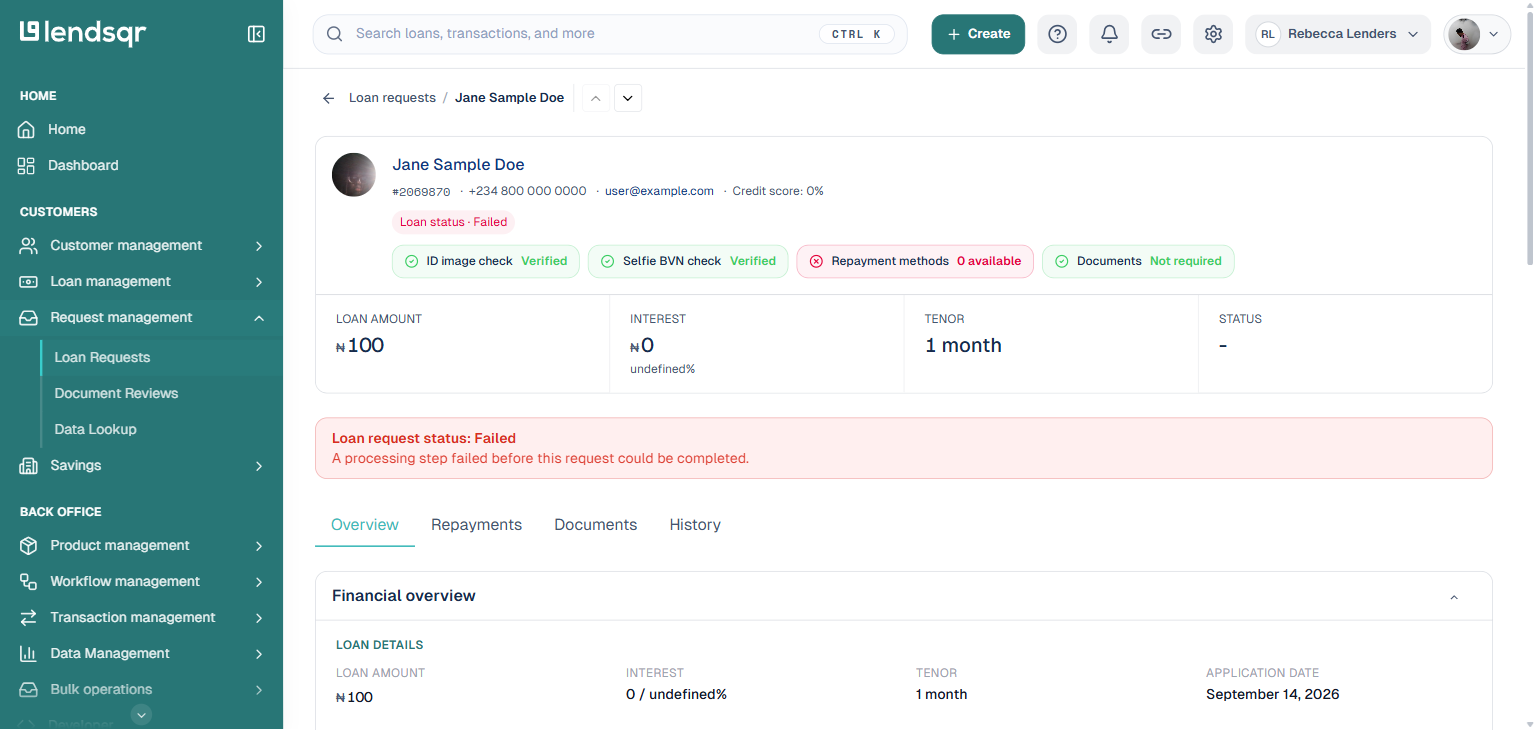Click the Dashboard grid icon
Viewport: 1535px width, 730px height.
pos(27,166)
